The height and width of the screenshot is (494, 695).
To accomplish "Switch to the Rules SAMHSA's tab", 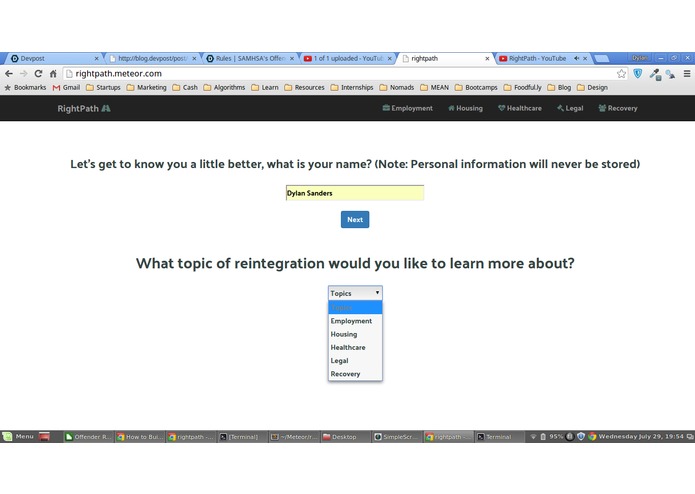I will 249,58.
